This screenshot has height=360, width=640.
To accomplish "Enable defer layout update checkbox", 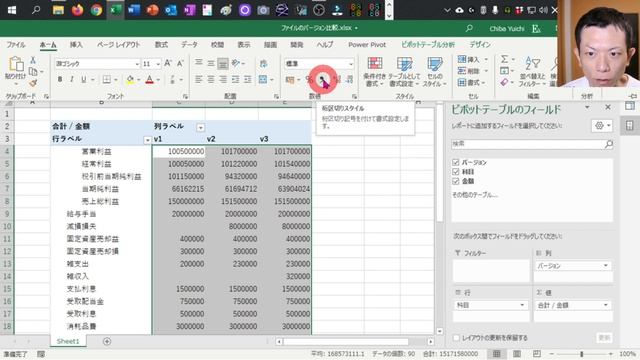I will 456,338.
